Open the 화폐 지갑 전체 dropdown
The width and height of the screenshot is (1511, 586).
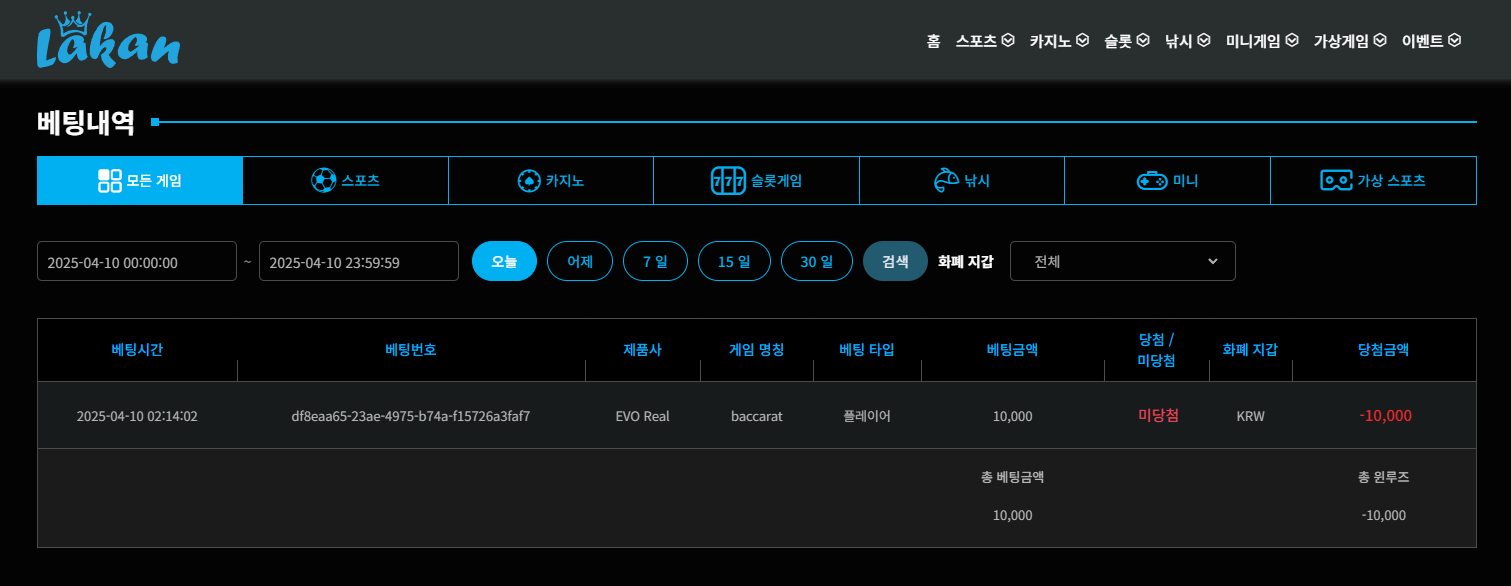click(1122, 261)
